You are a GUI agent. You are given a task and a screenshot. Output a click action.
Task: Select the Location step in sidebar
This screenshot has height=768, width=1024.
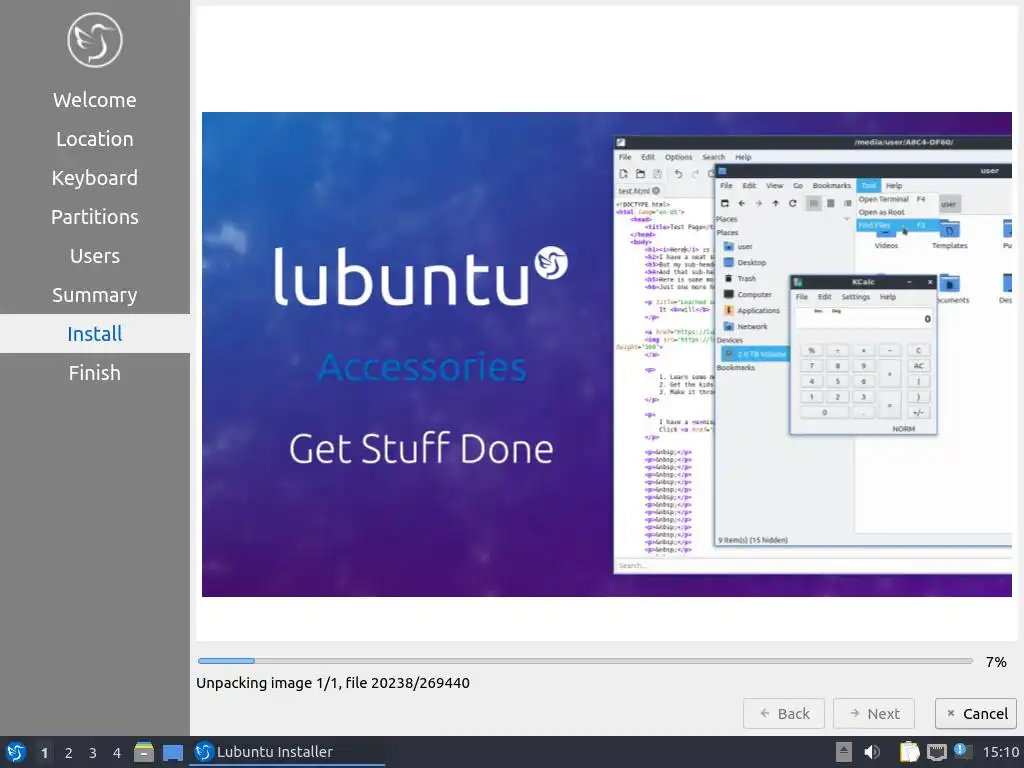point(95,139)
